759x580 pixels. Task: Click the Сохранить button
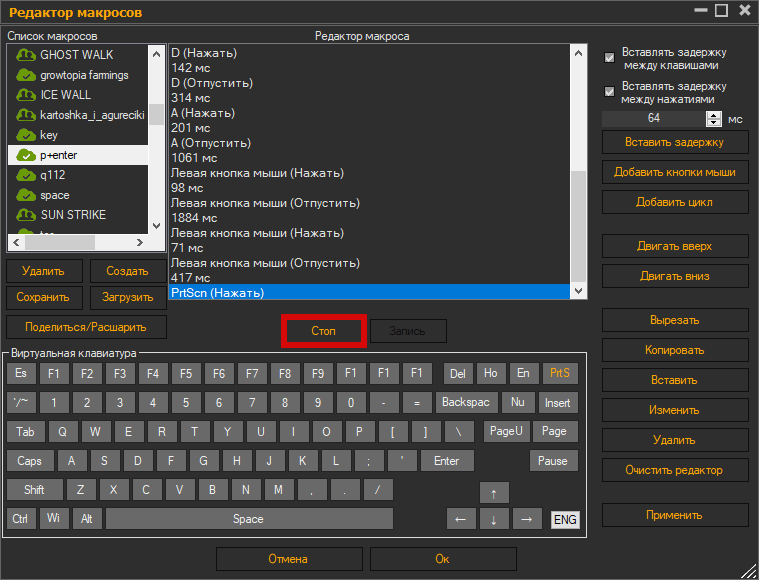tap(44, 297)
